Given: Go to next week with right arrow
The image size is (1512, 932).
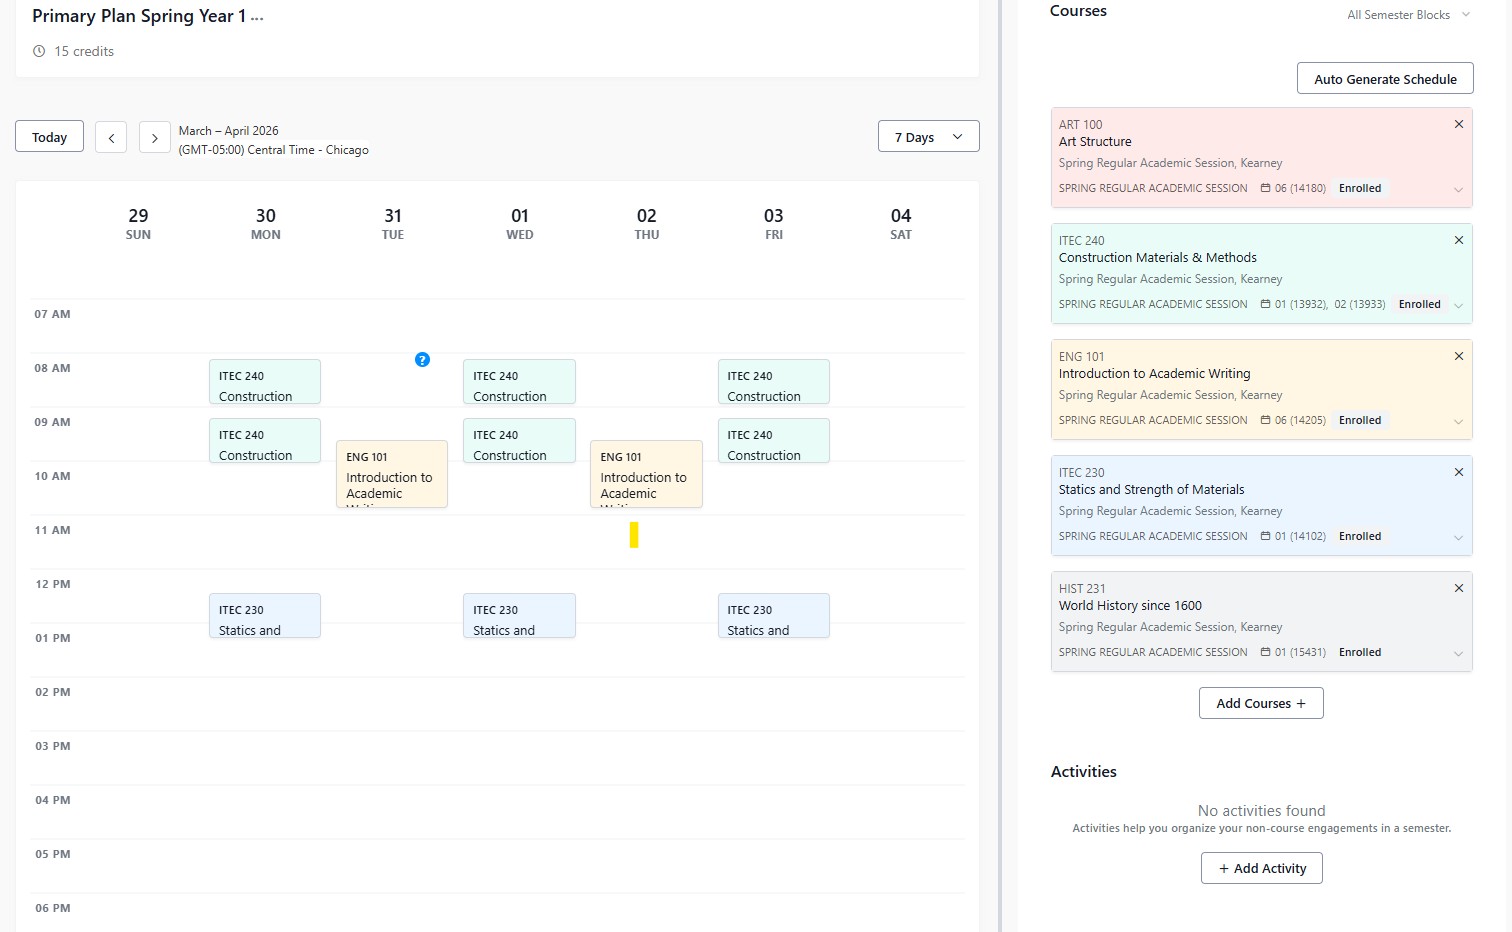Looking at the screenshot, I should [154, 137].
